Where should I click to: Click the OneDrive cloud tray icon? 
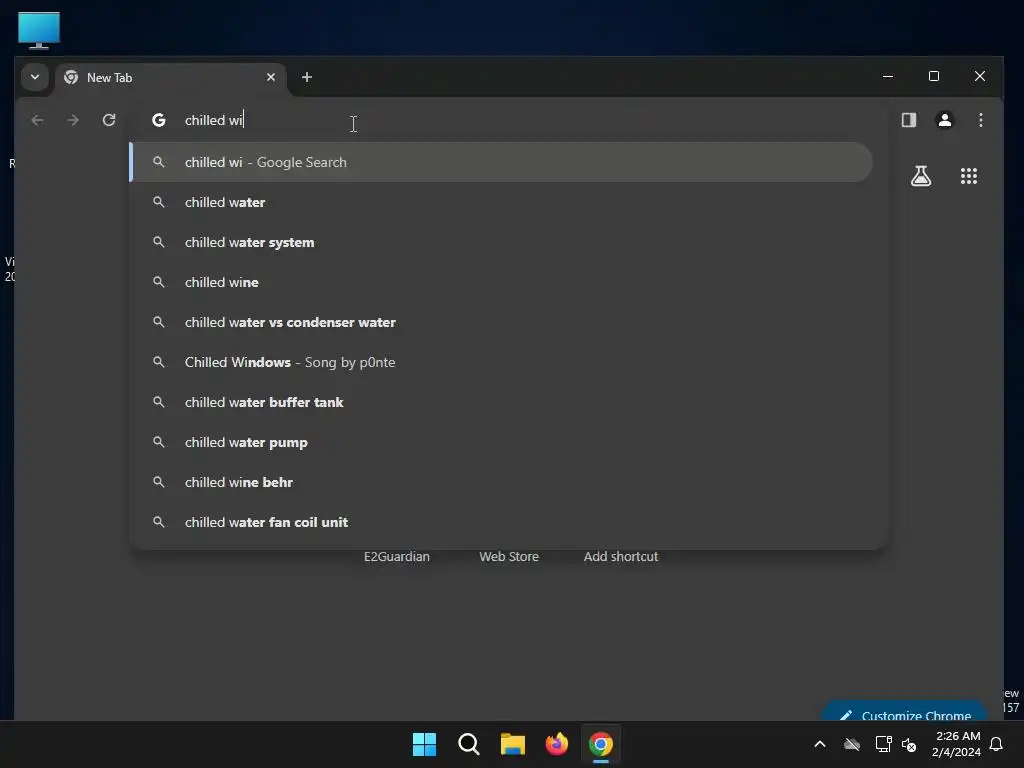[x=852, y=744]
